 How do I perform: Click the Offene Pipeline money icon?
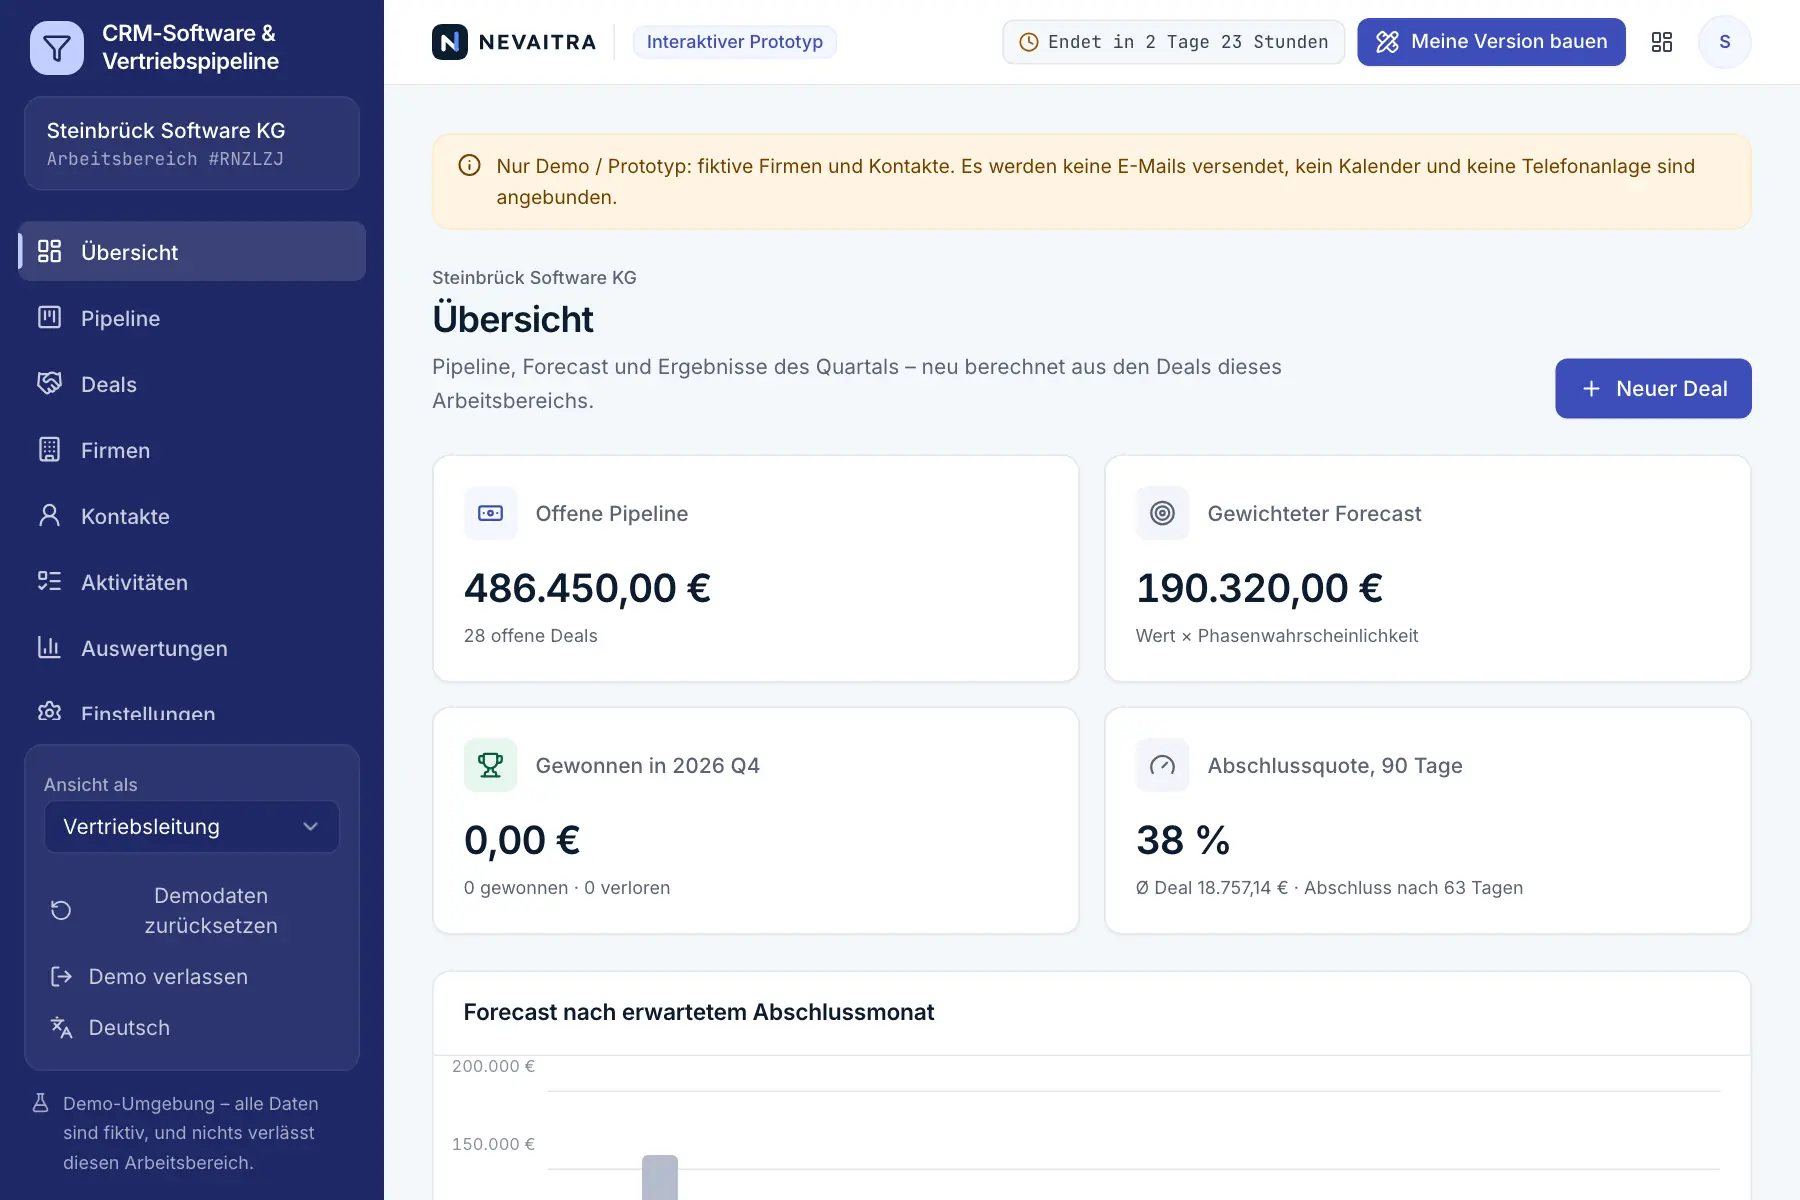(491, 513)
